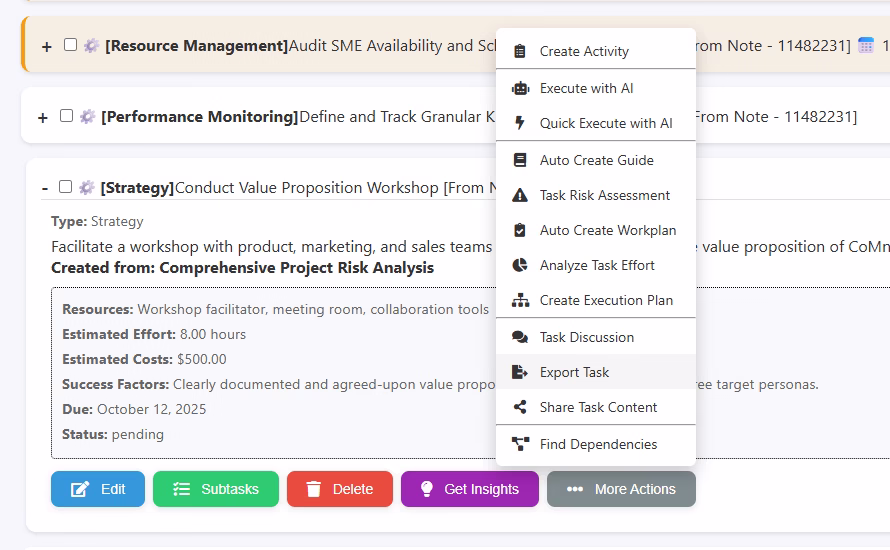Click the share icon for Share Task Content

(x=519, y=407)
